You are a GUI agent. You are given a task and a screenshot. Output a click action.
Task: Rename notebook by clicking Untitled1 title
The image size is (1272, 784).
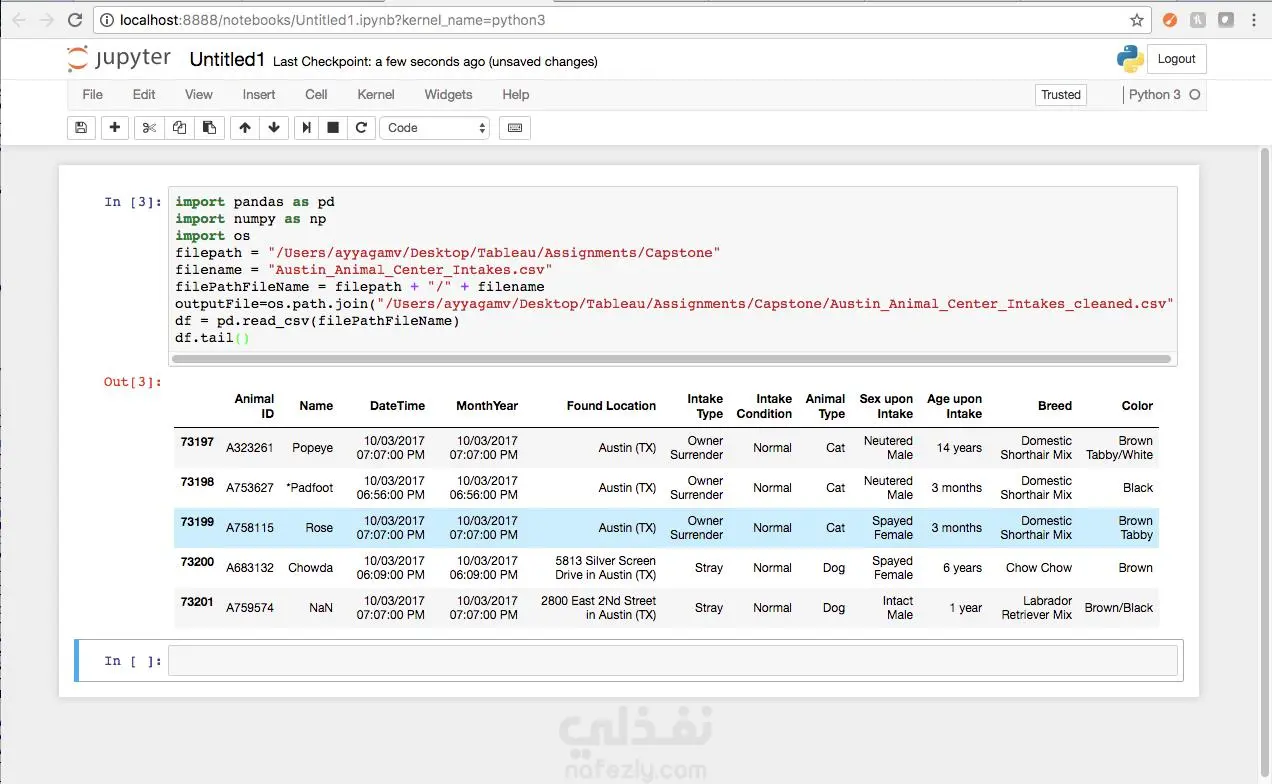click(227, 60)
